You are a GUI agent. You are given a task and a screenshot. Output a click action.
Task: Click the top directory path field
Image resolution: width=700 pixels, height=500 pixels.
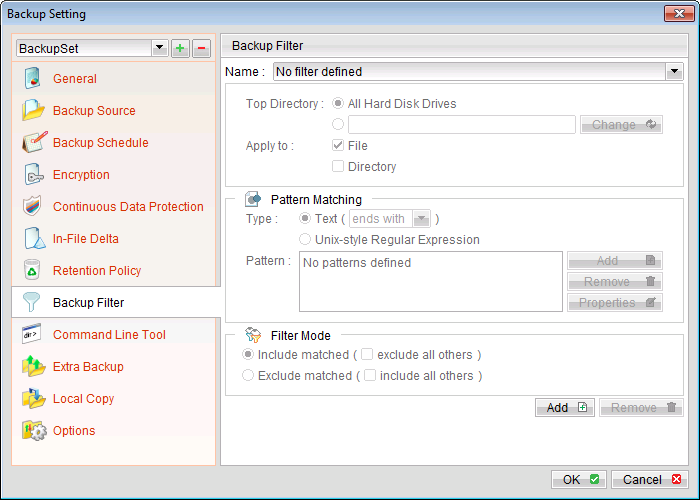[462, 125]
